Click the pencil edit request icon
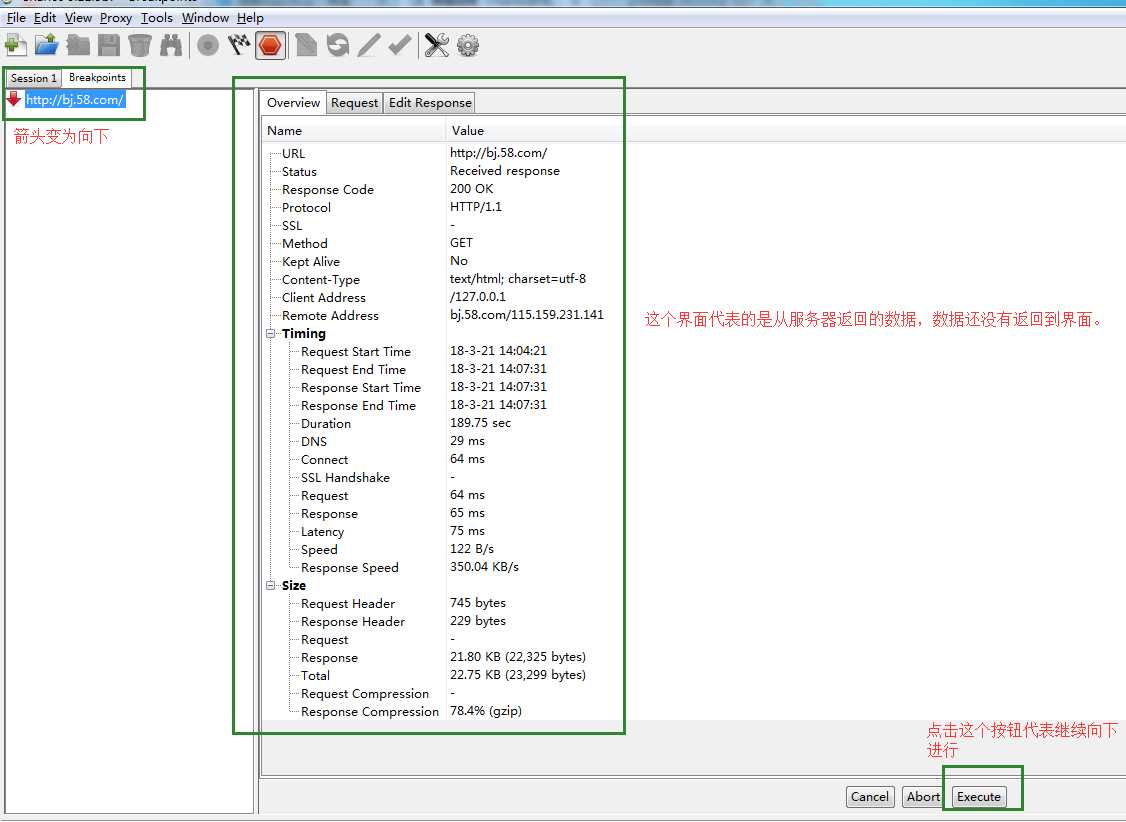Viewport: 1126px width, 822px height. click(x=368, y=45)
